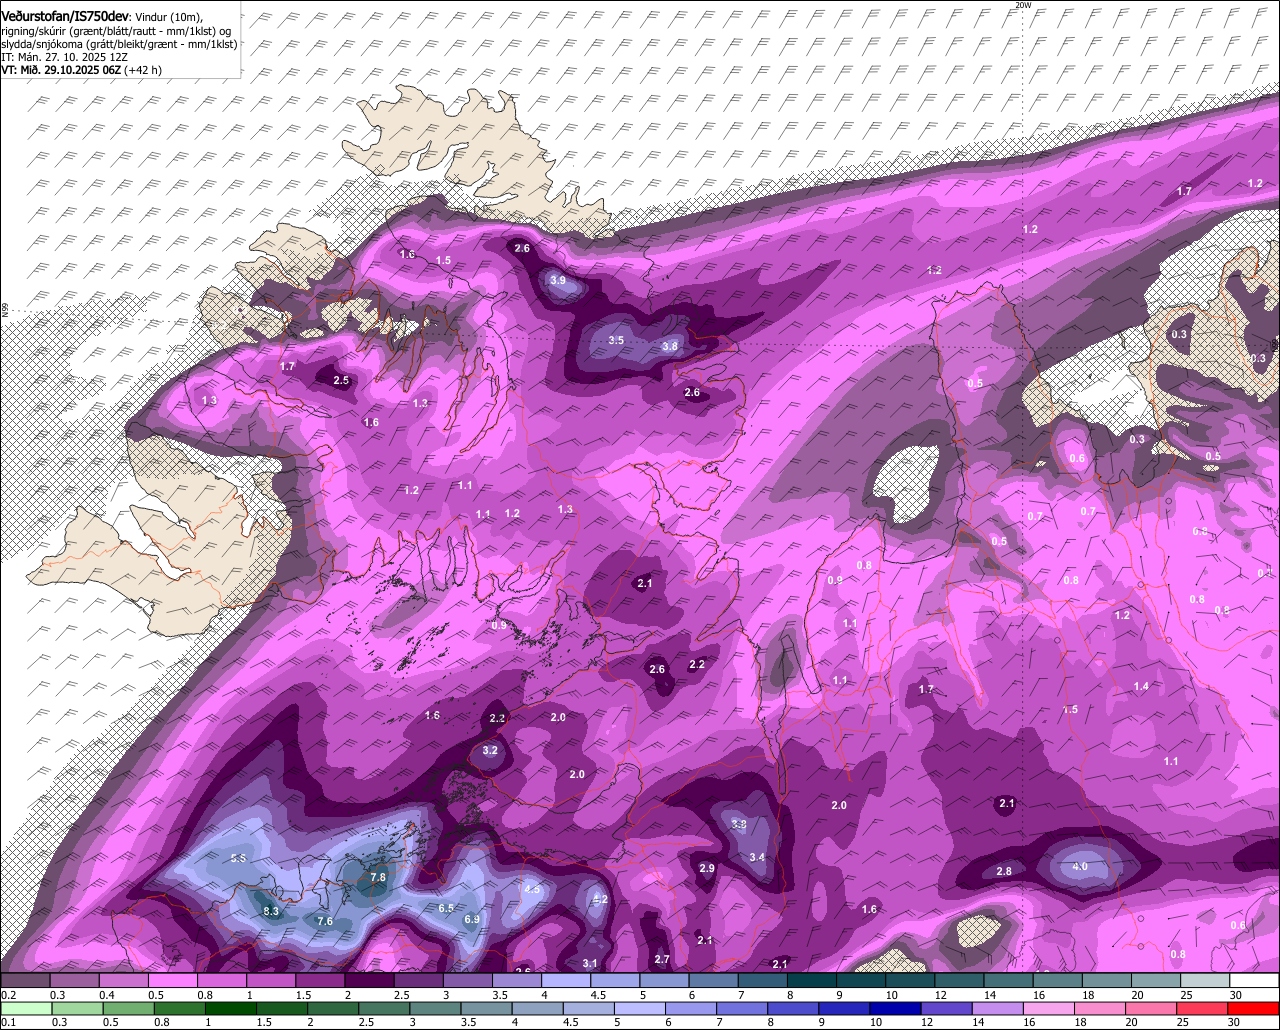Click the 2.0 value directly above the 3.8 and 3.4 values
The height and width of the screenshot is (1030, 1280).
pos(839,805)
